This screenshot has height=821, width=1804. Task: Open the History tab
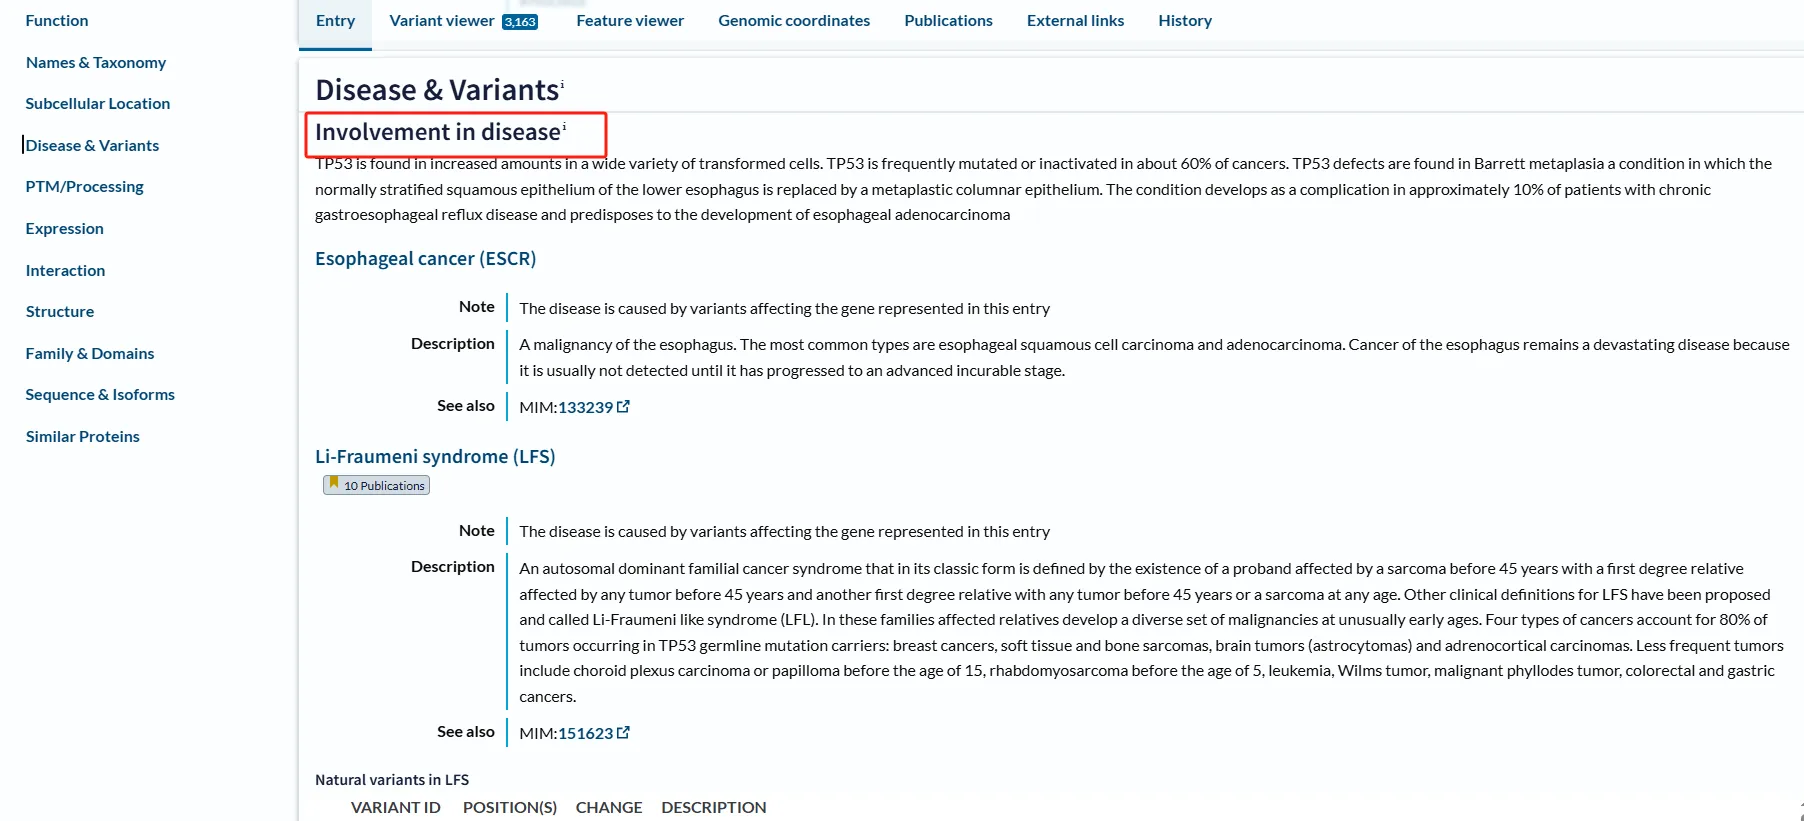[x=1185, y=21]
